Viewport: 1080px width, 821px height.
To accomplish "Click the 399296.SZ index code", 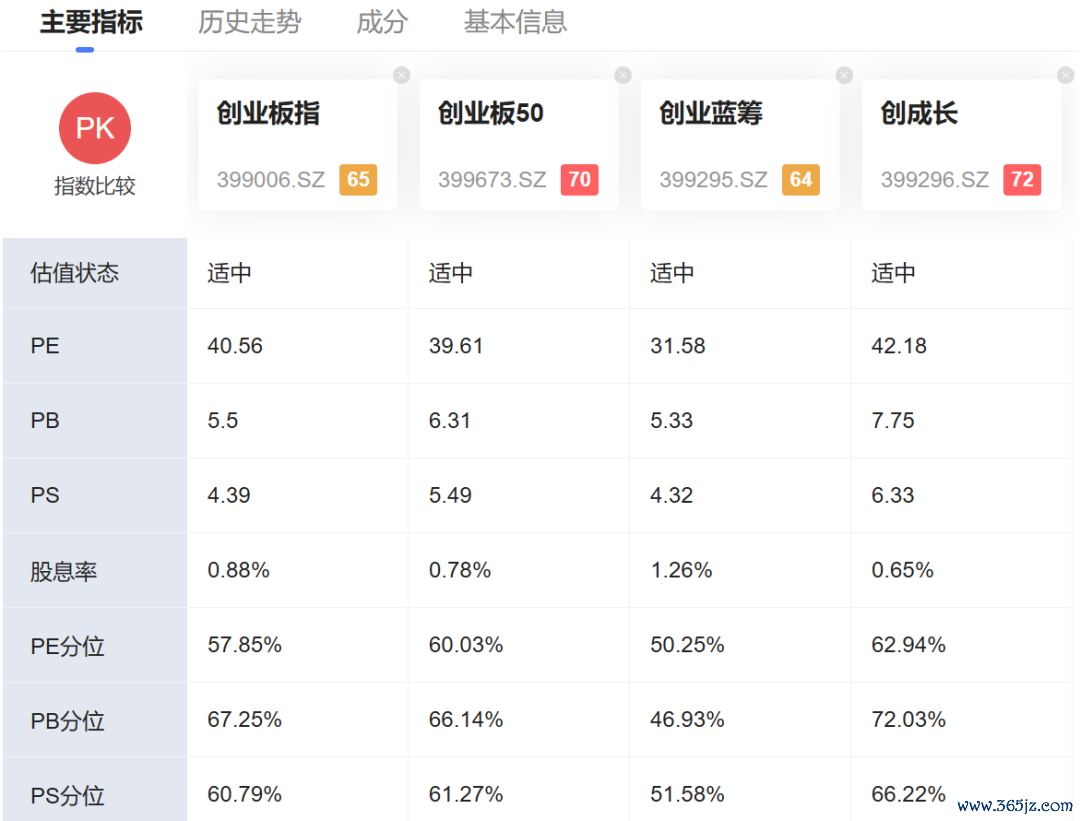I will 934,180.
